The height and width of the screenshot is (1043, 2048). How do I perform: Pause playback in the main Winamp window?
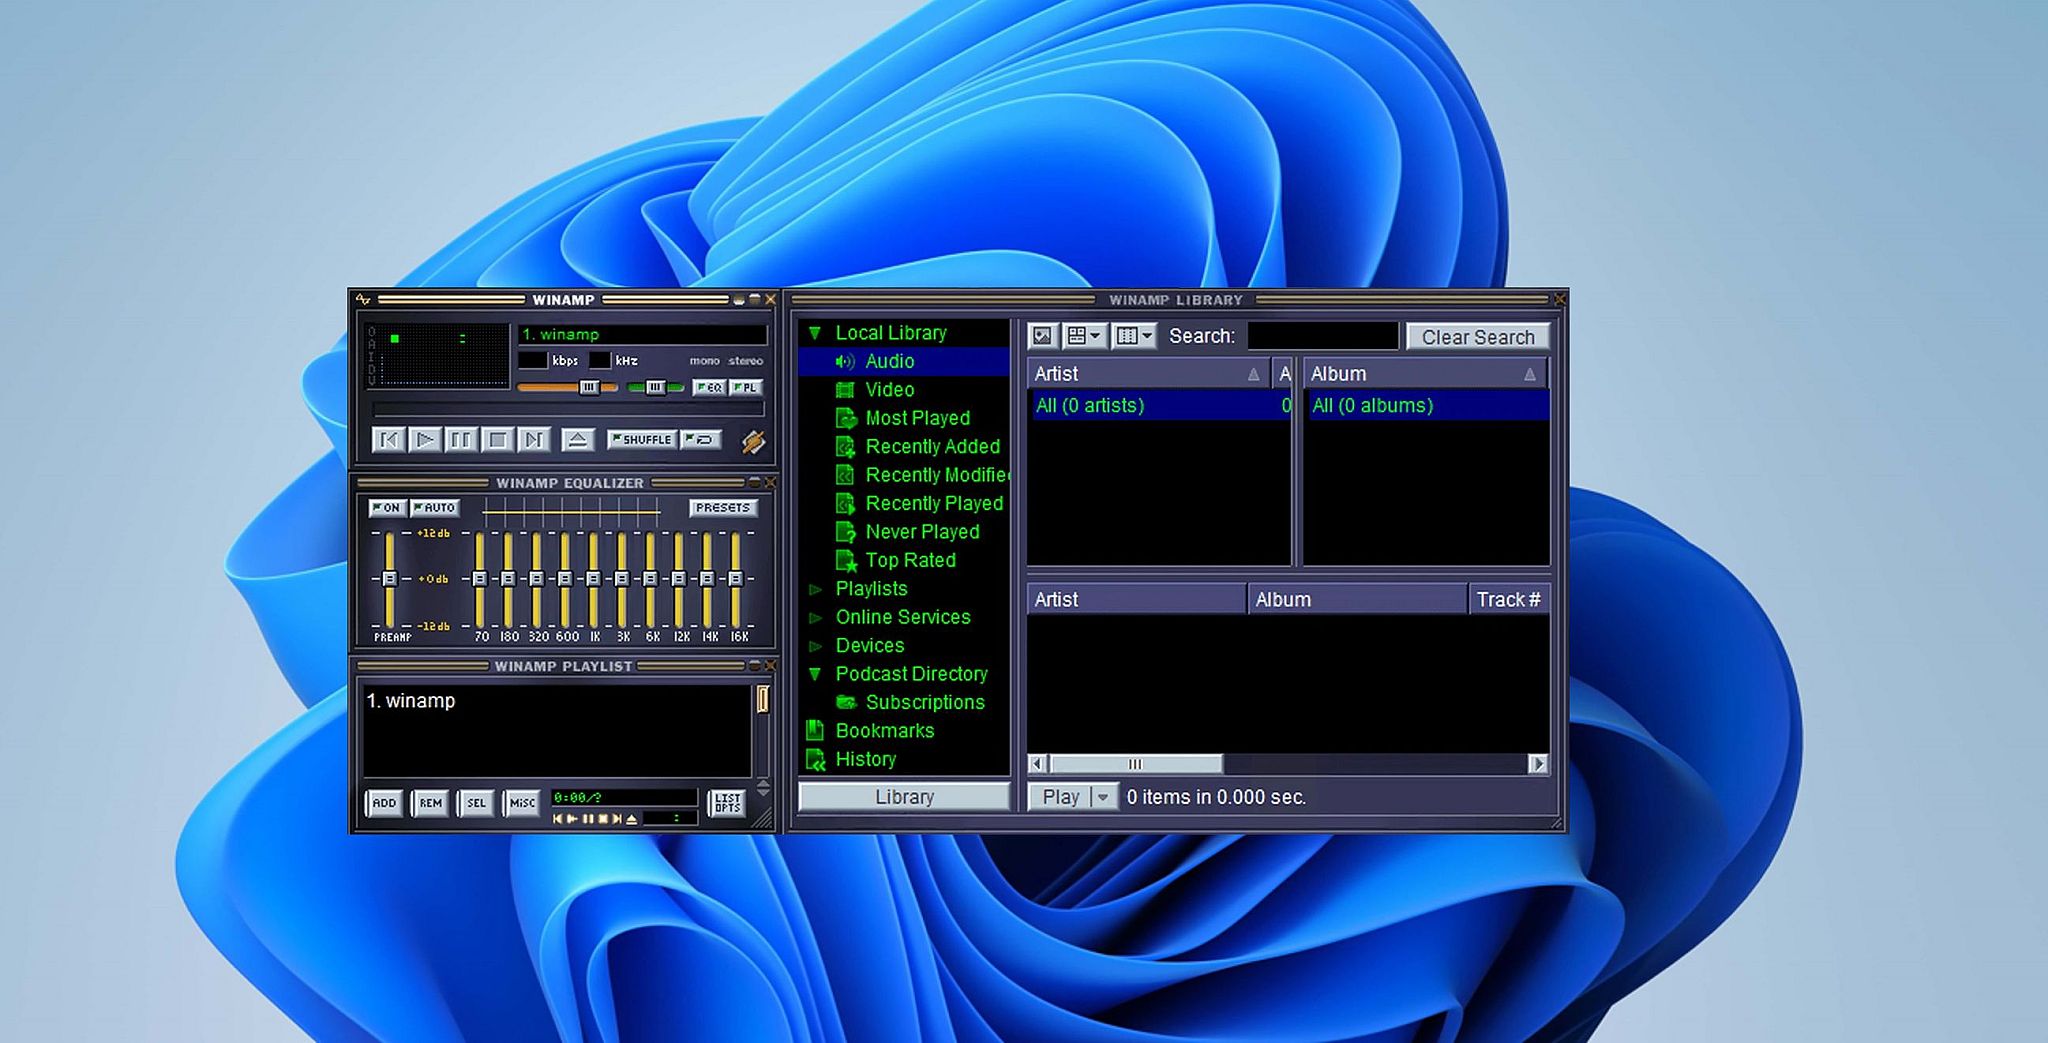point(461,439)
